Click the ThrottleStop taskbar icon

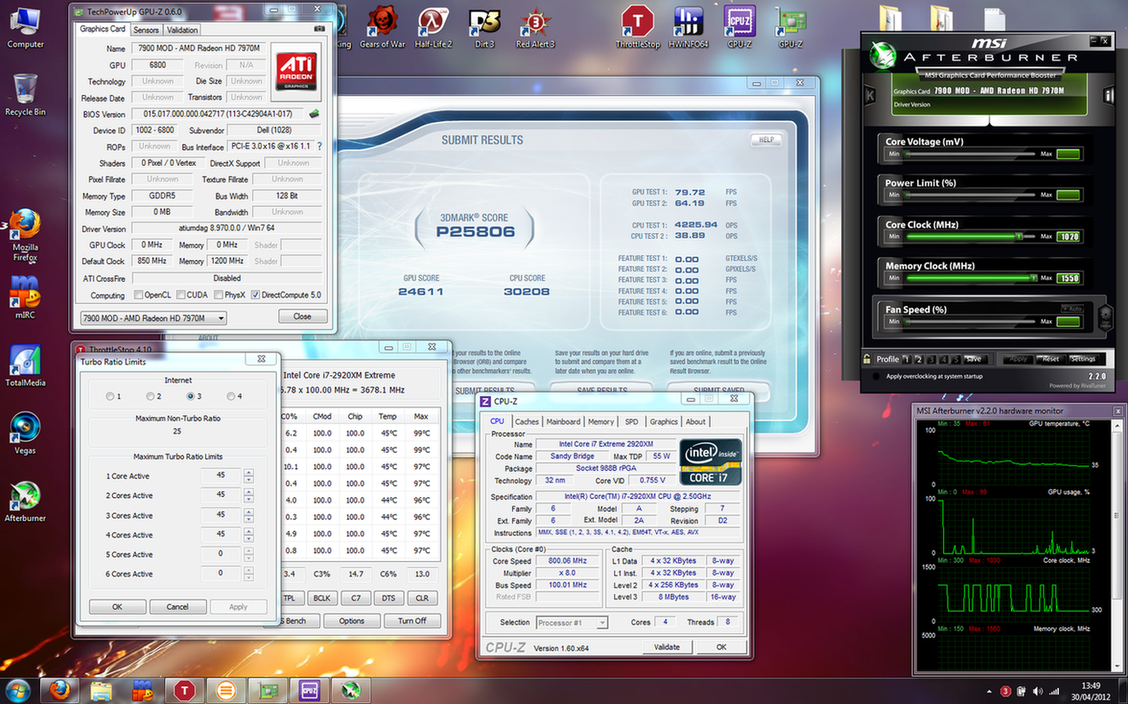(x=184, y=690)
